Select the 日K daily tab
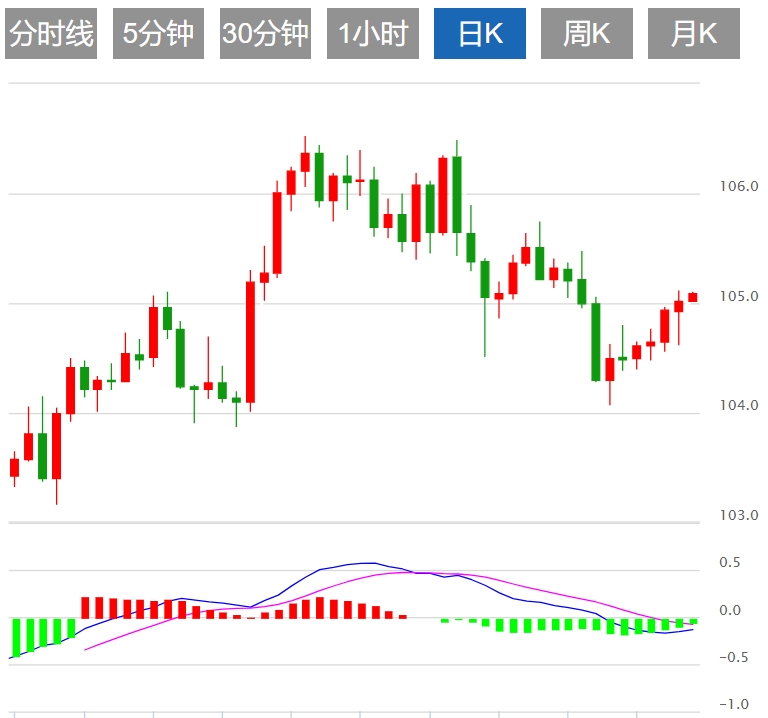Screen dimensions: 768x718 [x=479, y=35]
